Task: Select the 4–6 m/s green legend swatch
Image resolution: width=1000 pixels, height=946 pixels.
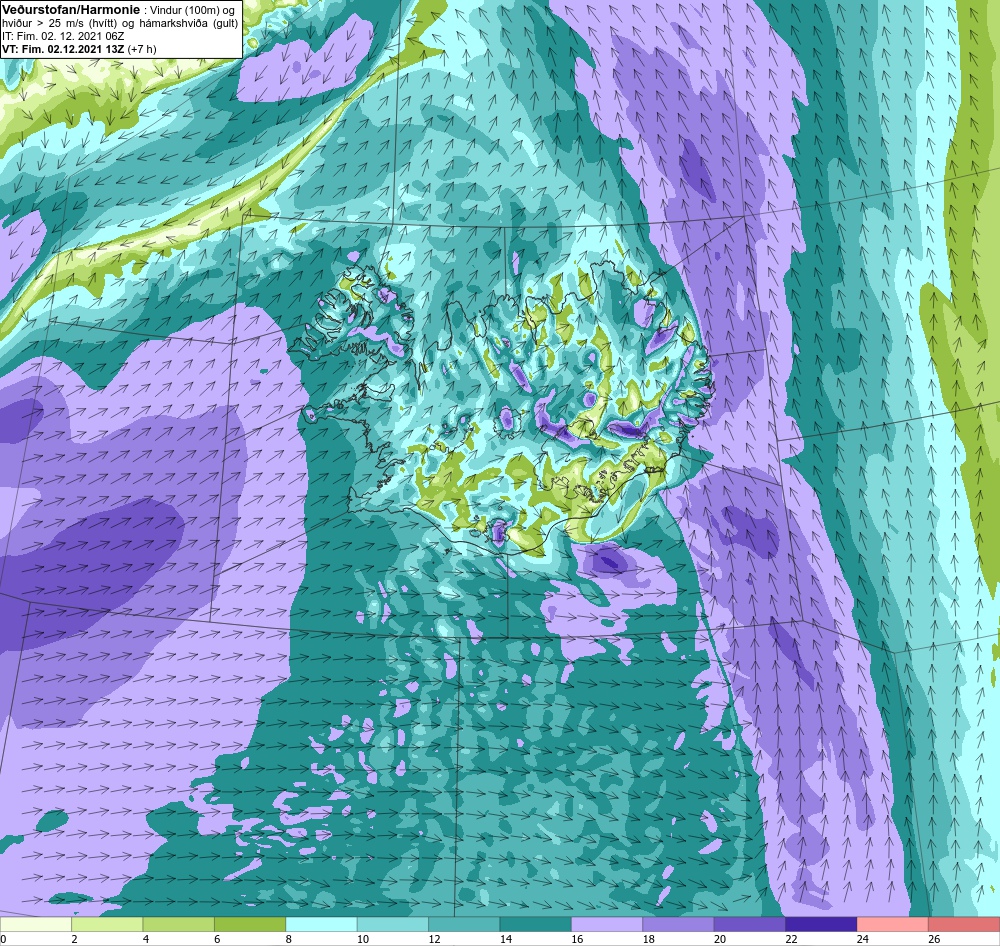Action: tap(179, 924)
